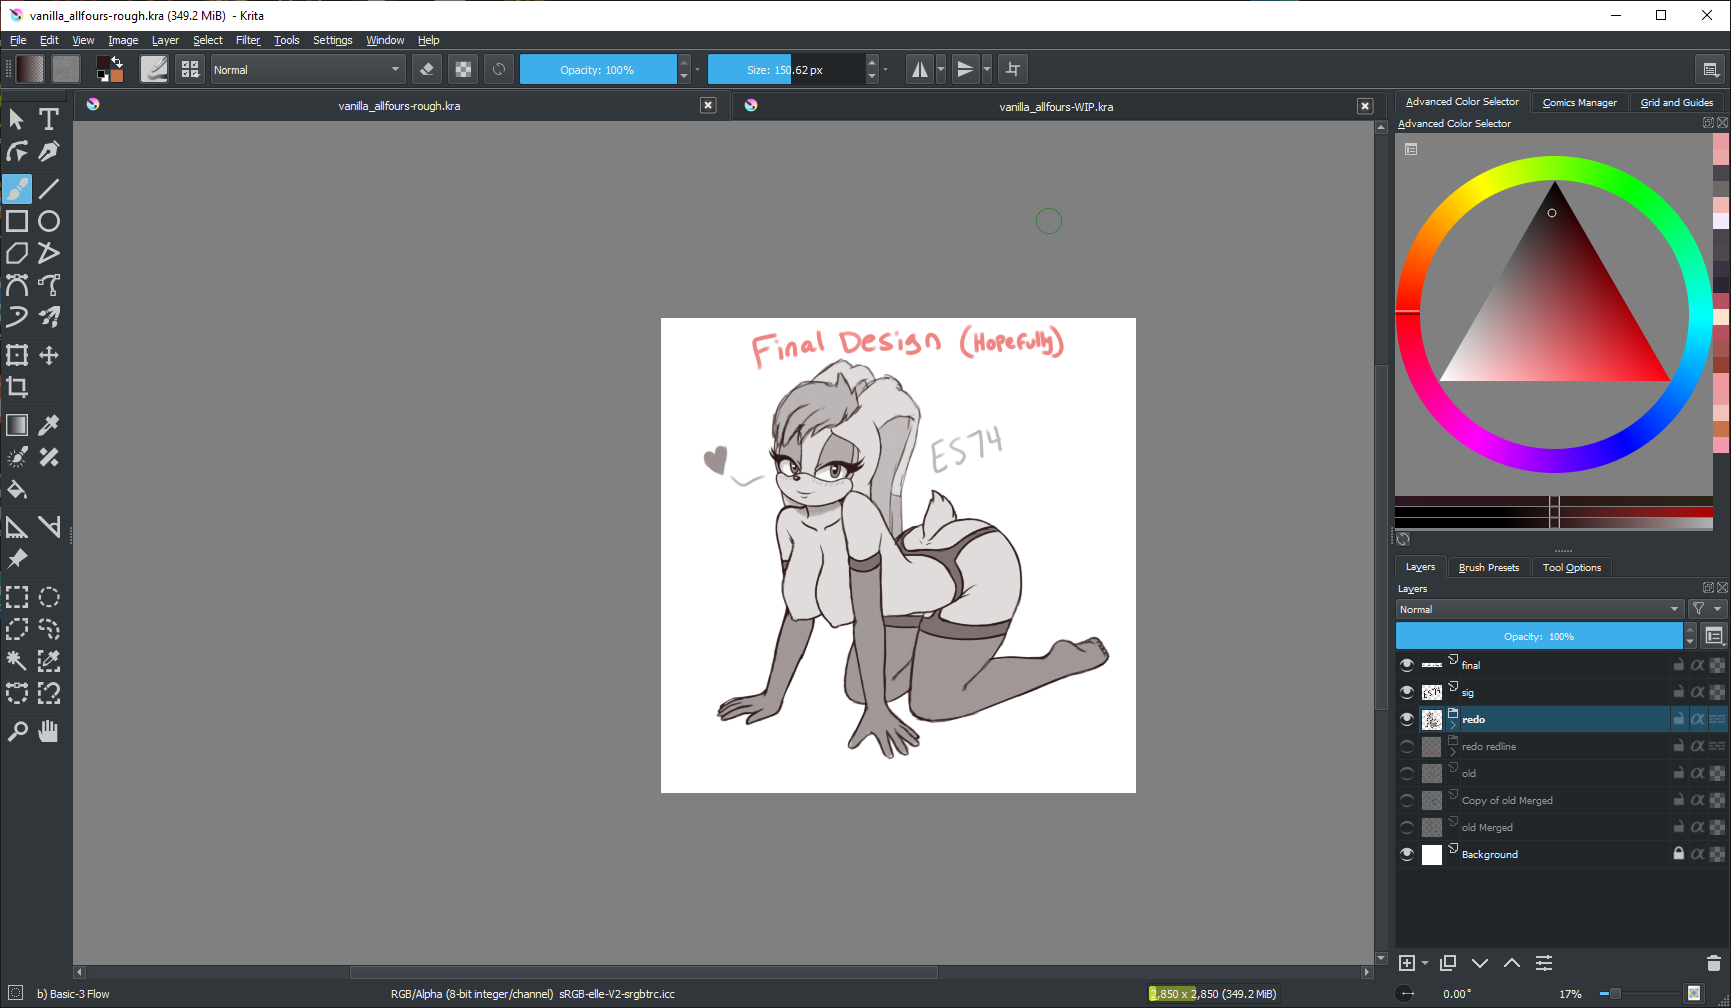Select the Line tool

coord(48,188)
